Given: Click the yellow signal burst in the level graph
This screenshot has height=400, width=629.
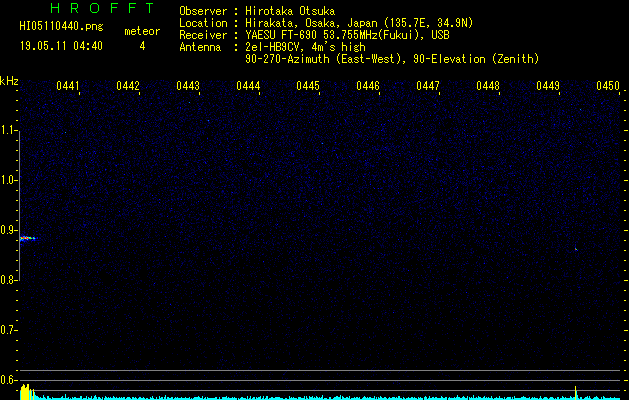Looking at the screenshot, I should pos(27,392).
